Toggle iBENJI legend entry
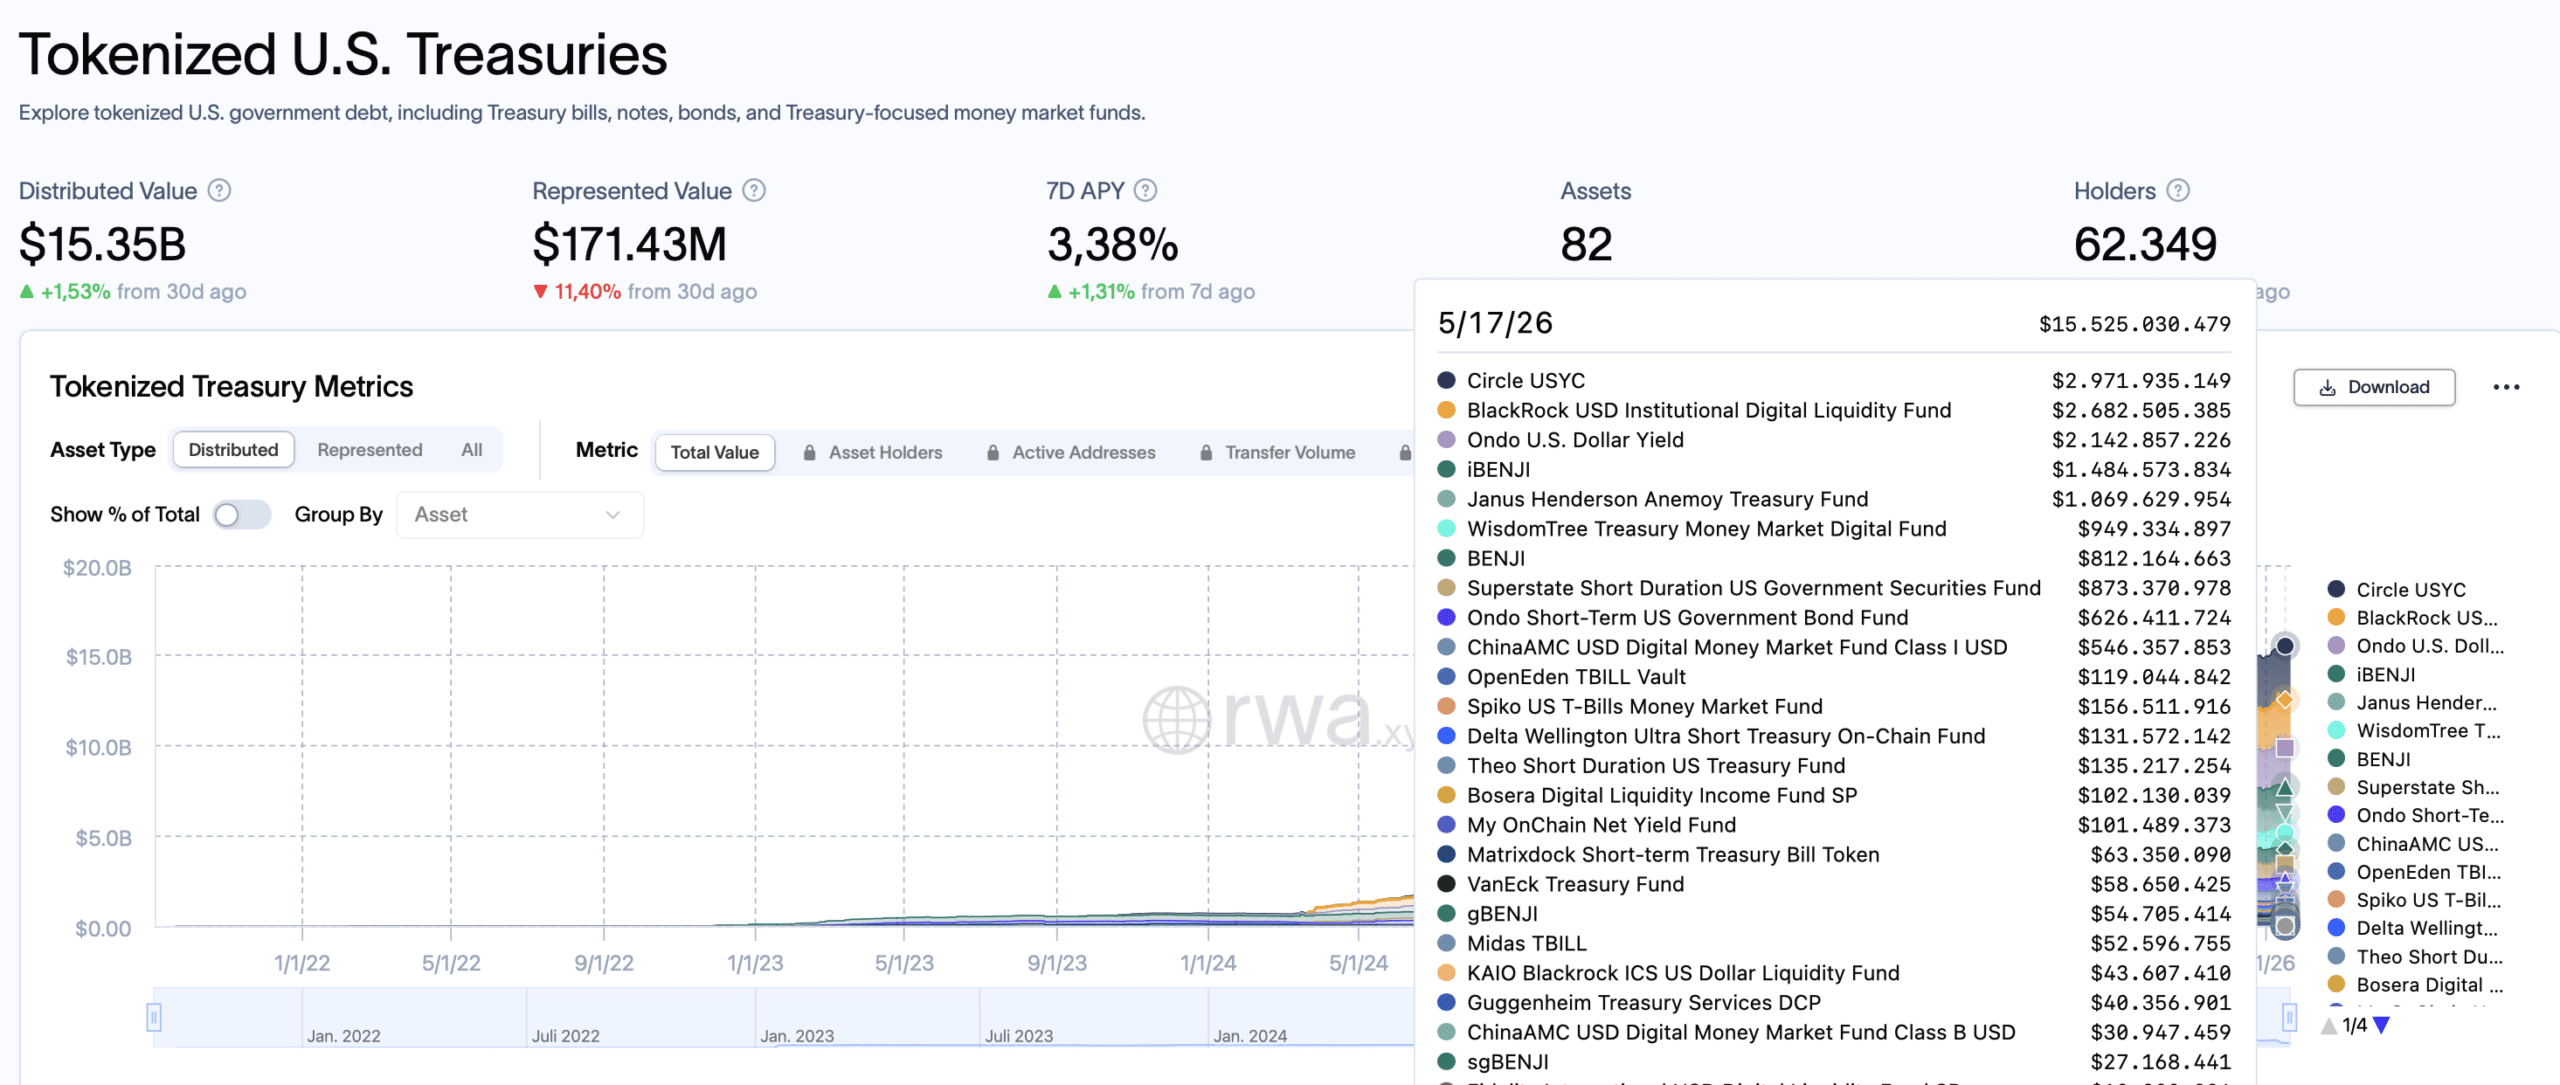Screen dimensions: 2560x1085 (2371, 674)
